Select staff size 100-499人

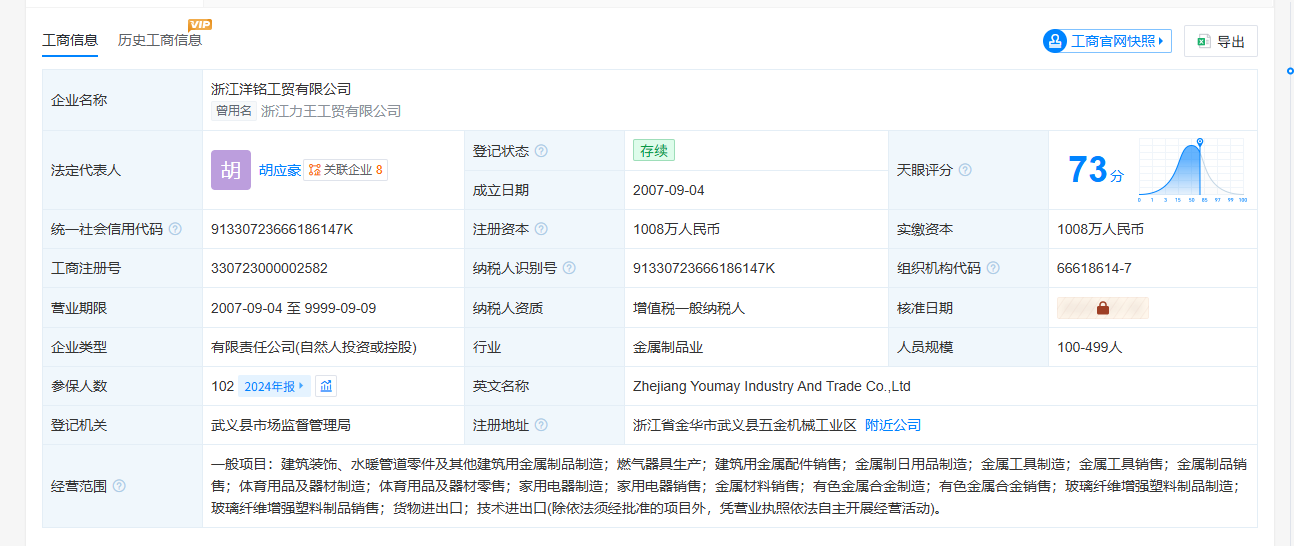pos(1090,347)
